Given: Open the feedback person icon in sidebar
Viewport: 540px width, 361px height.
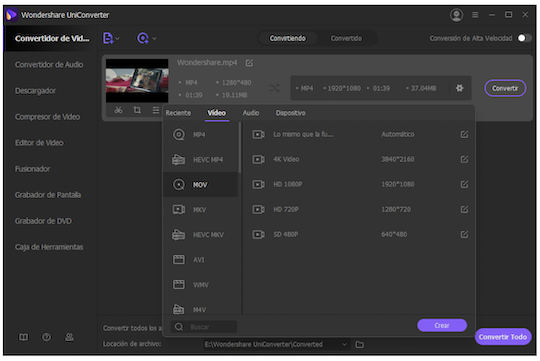Looking at the screenshot, I should click(69, 337).
